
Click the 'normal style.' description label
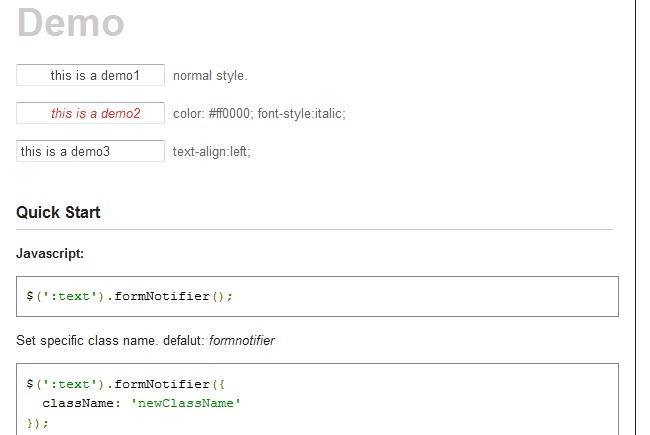coord(210,76)
